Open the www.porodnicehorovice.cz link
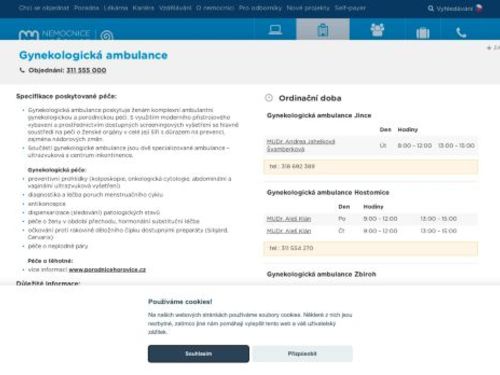Viewport: 500px width, 375px height. coord(107,270)
